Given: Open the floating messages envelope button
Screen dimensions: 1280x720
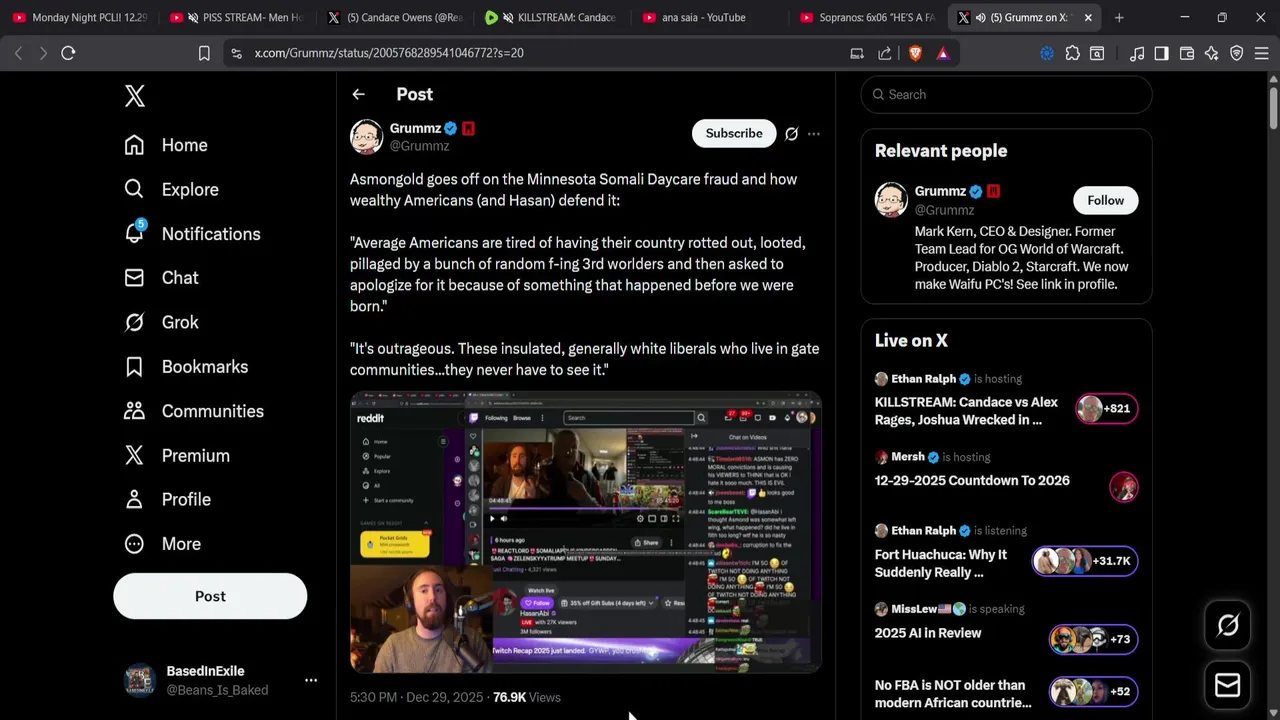Looking at the screenshot, I should point(1227,685).
